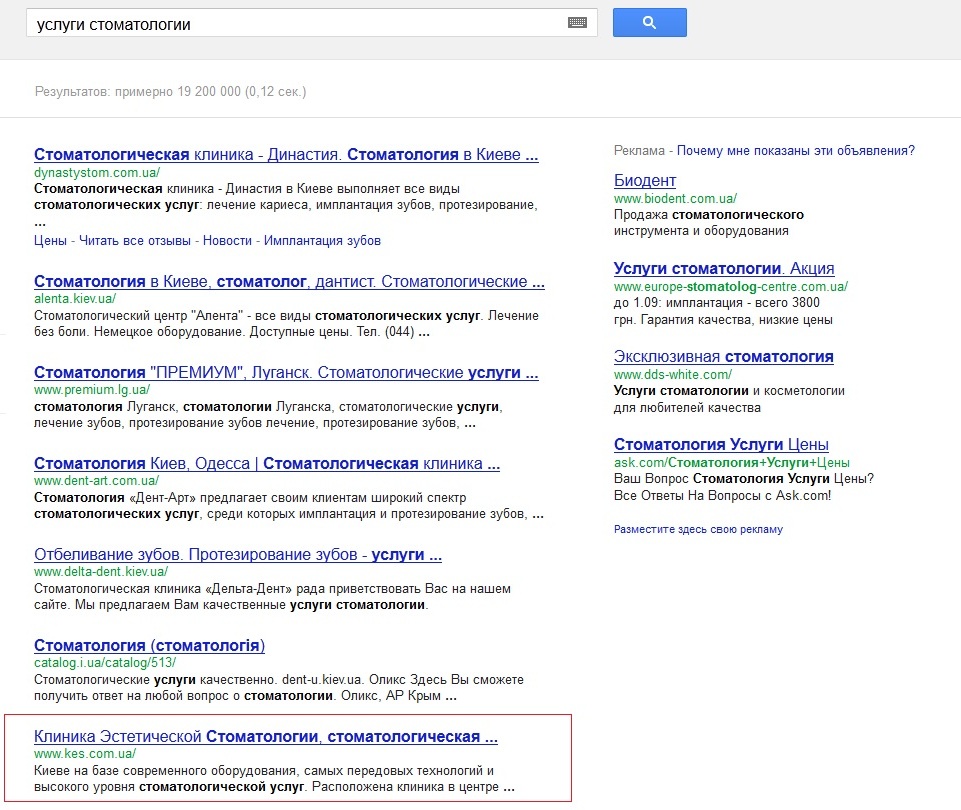Open the 'Новости' sitelink
The height and width of the screenshot is (810, 961).
pyautogui.click(x=227, y=241)
